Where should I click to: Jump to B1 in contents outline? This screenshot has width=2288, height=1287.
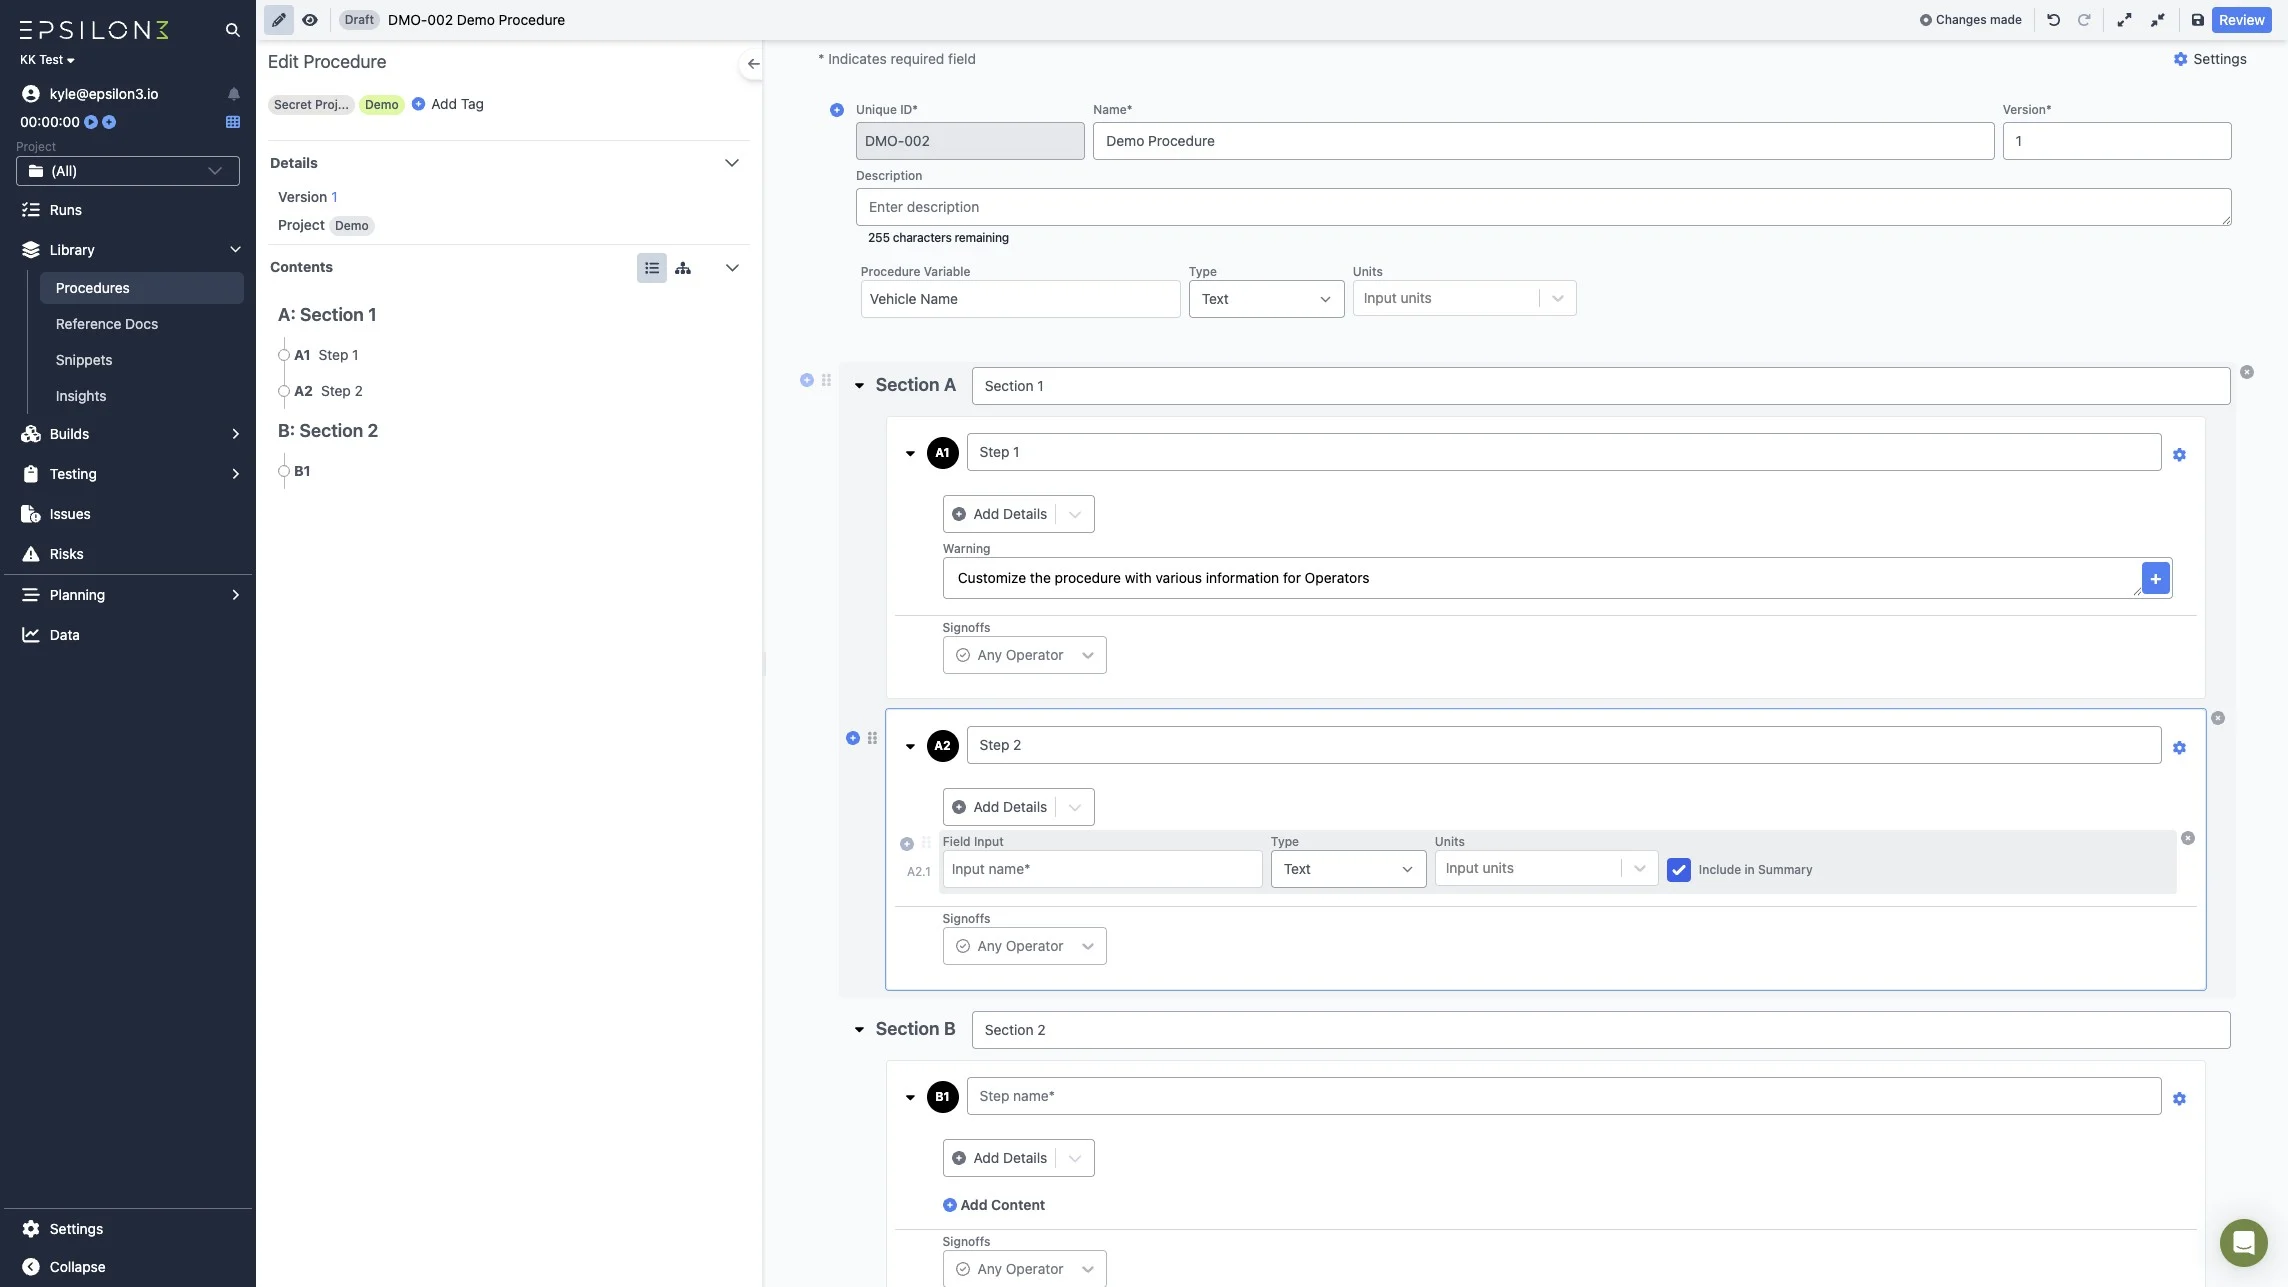tap(302, 471)
